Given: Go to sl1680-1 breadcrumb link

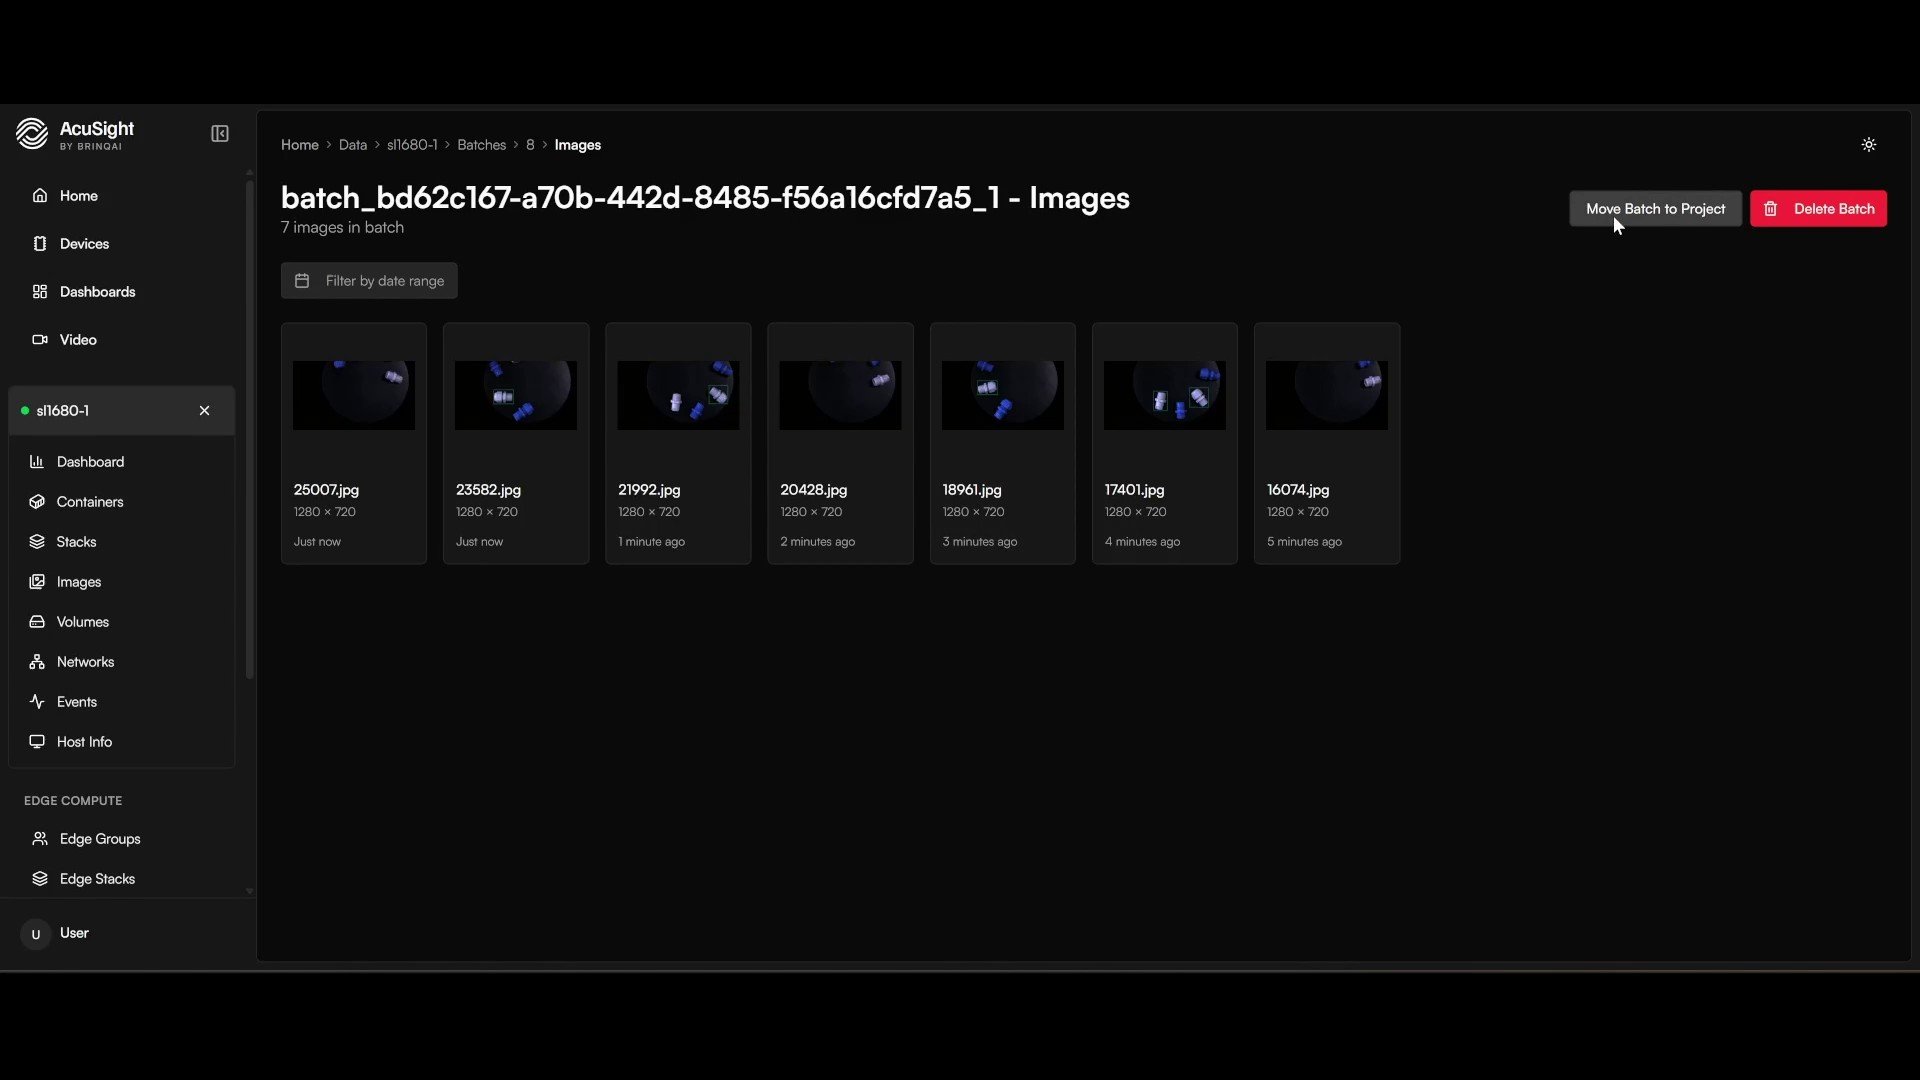Looking at the screenshot, I should [412, 145].
